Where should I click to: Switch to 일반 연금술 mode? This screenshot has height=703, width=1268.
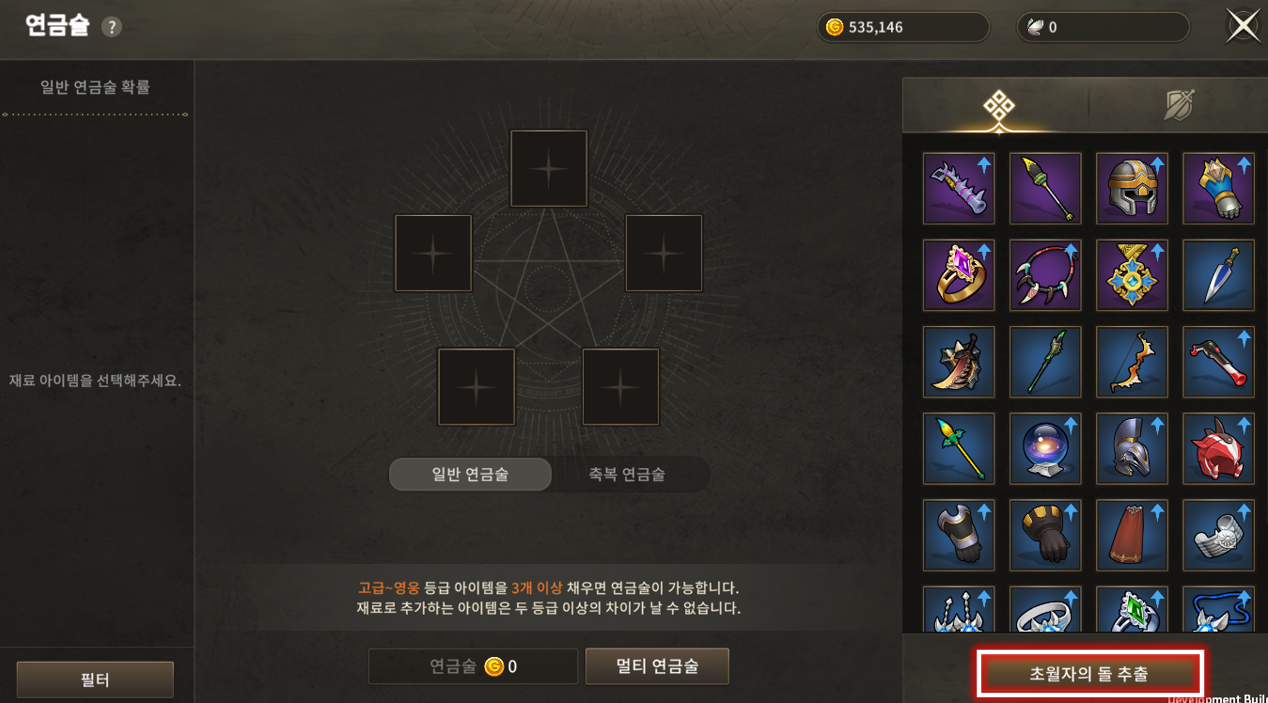coord(470,474)
